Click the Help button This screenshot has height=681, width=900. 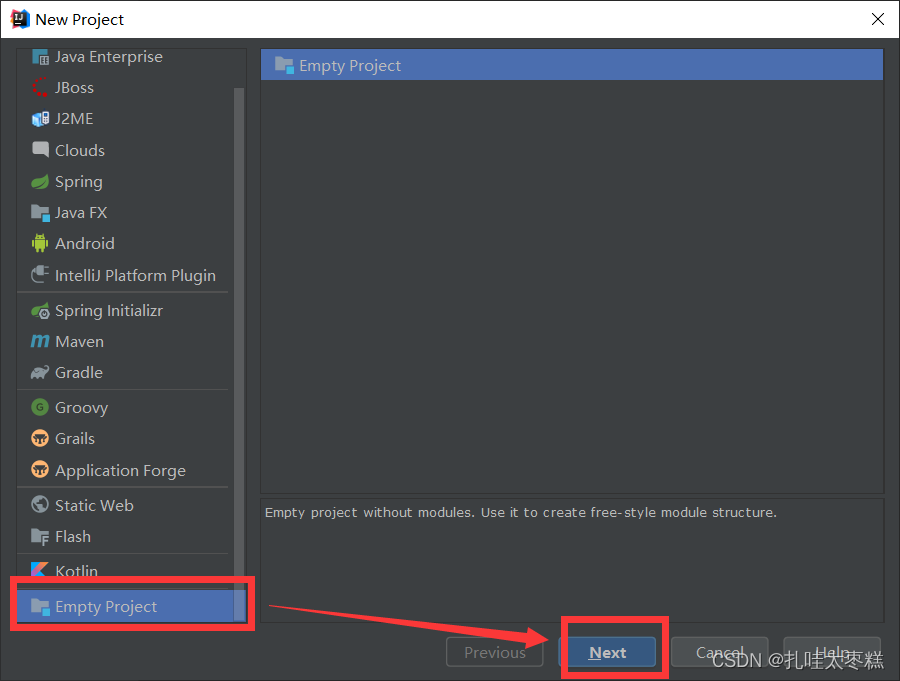(832, 652)
